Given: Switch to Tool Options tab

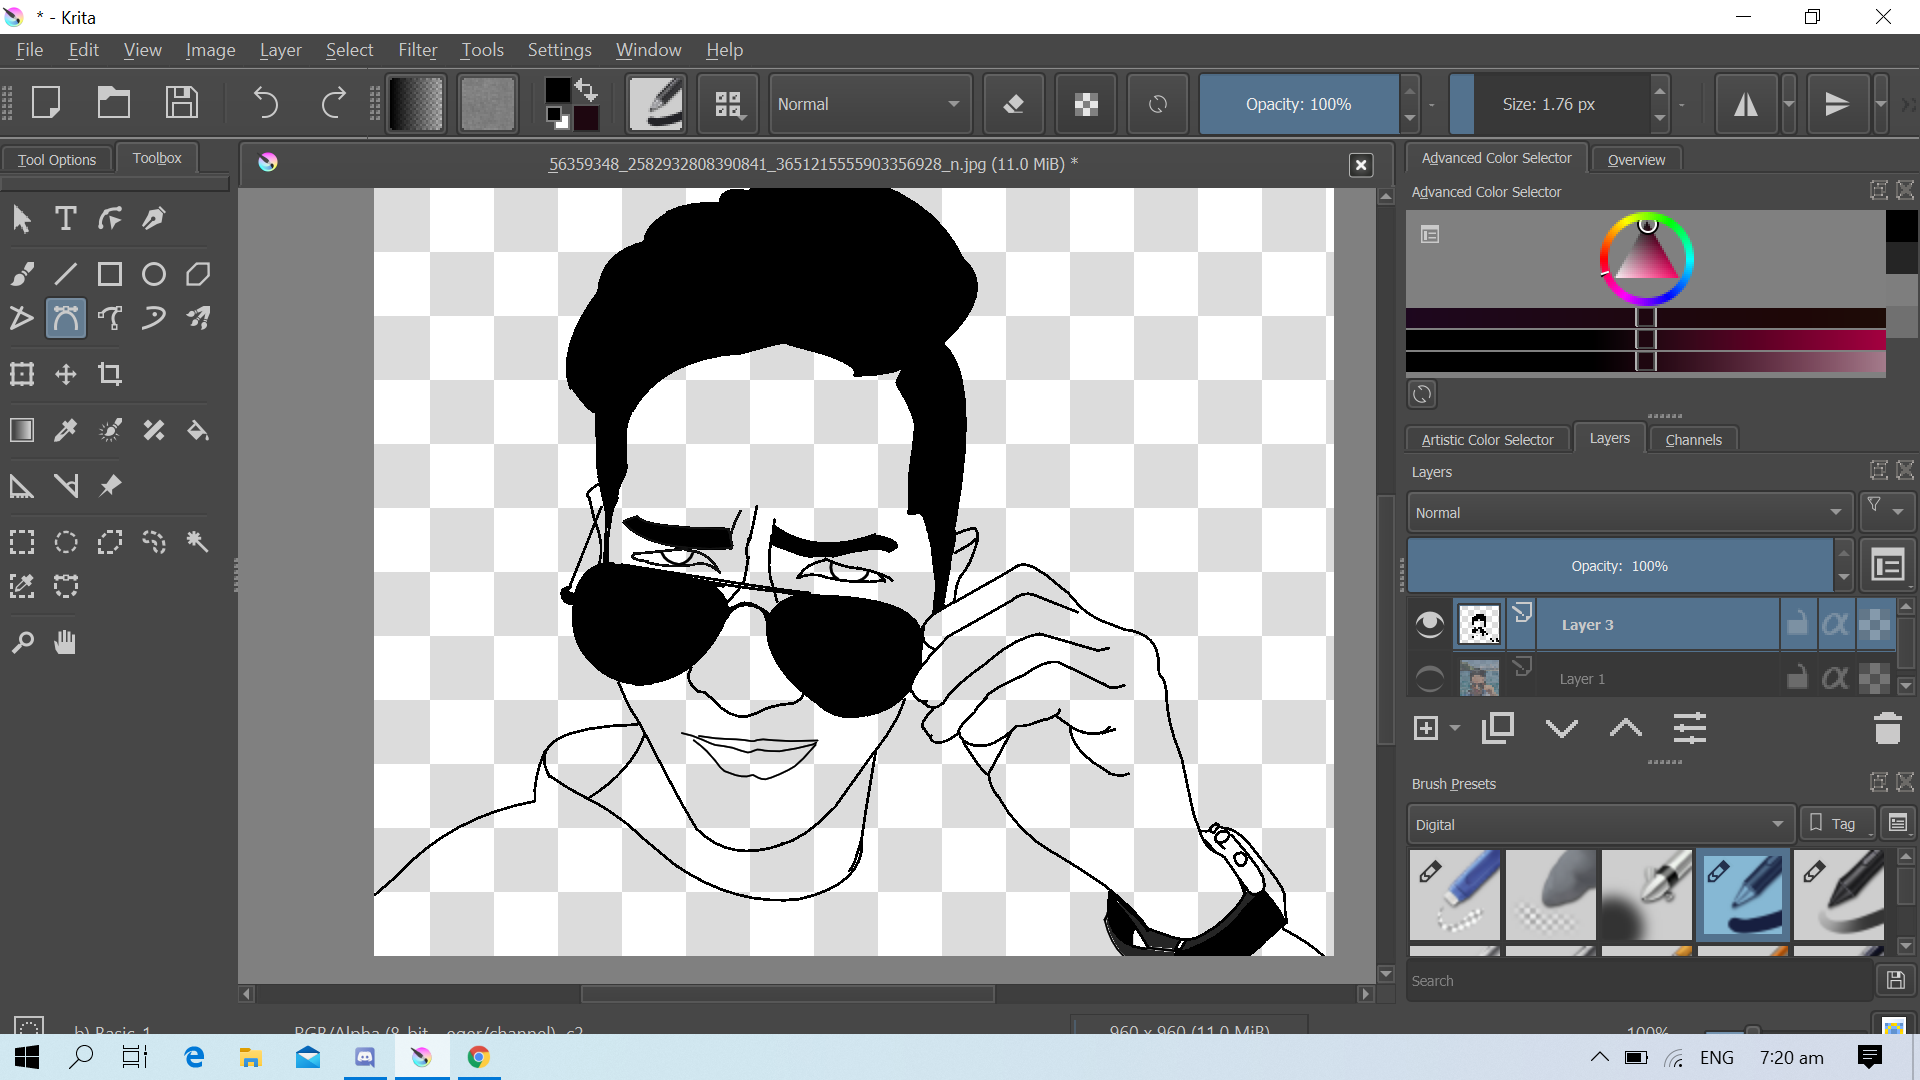Looking at the screenshot, I should tap(57, 159).
